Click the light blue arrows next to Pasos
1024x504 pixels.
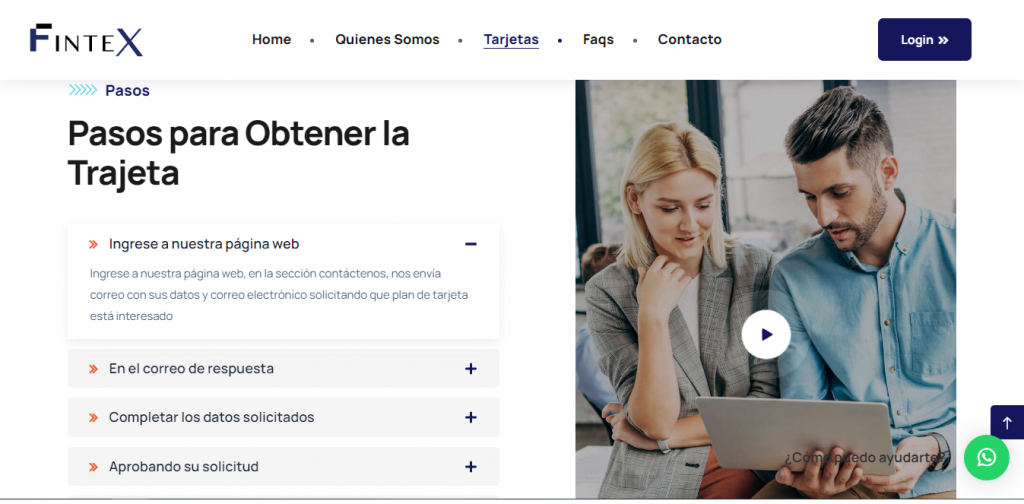(x=82, y=91)
